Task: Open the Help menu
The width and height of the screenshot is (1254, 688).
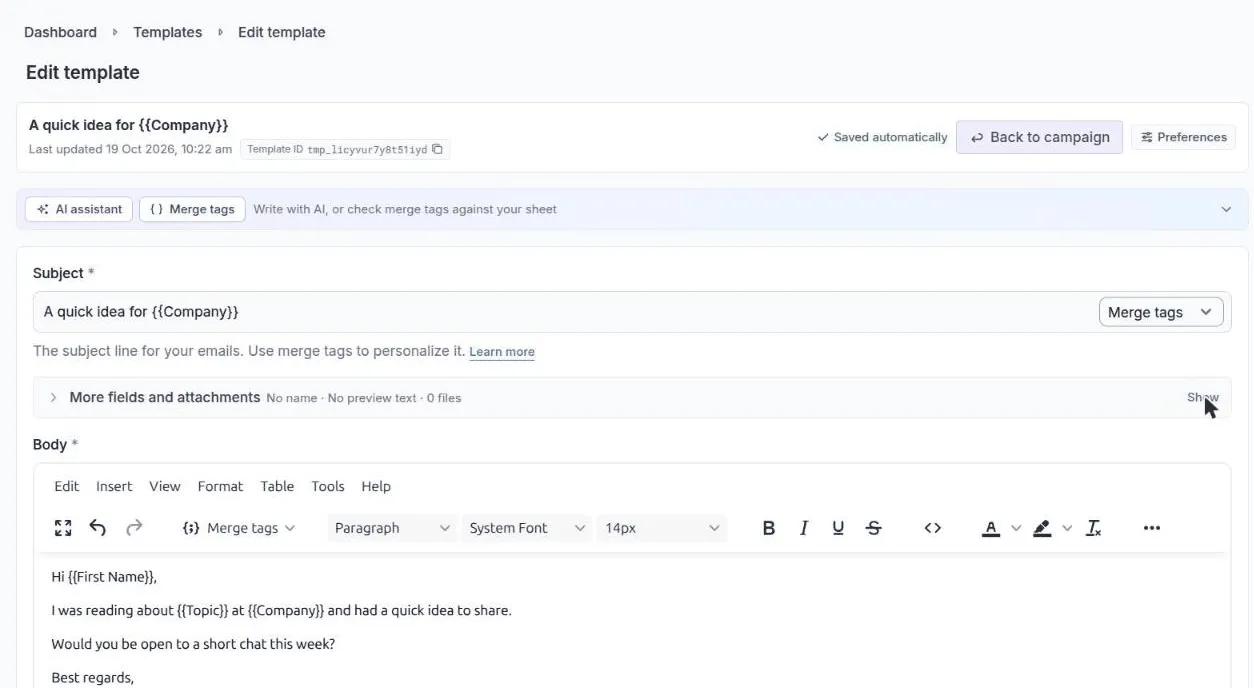Action: click(376, 486)
